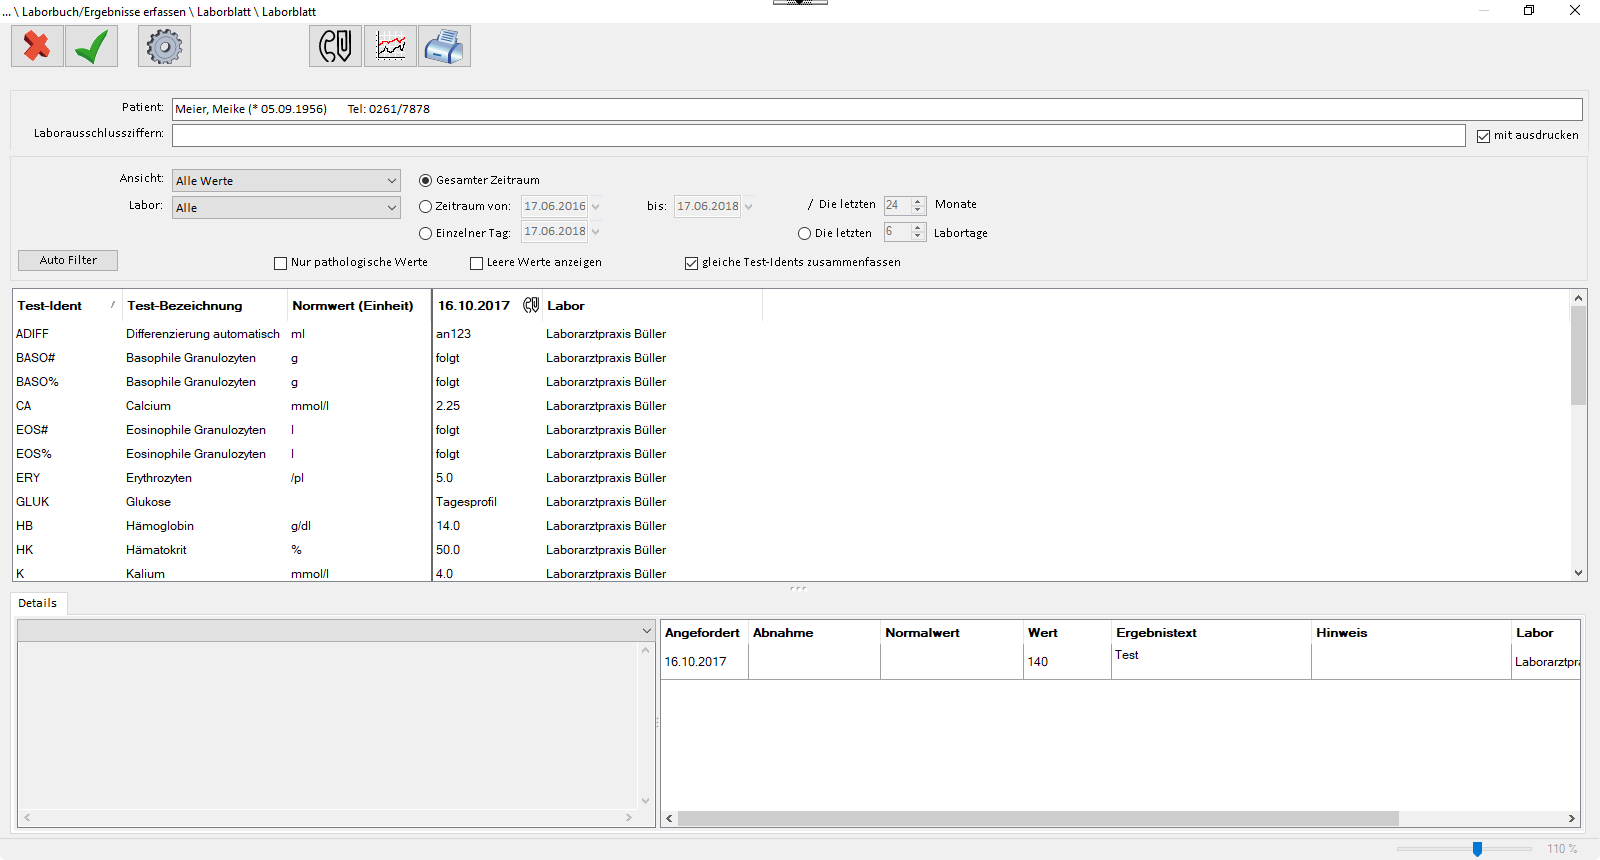Click the Auto Filter button
This screenshot has height=860, width=1600.
68,260
